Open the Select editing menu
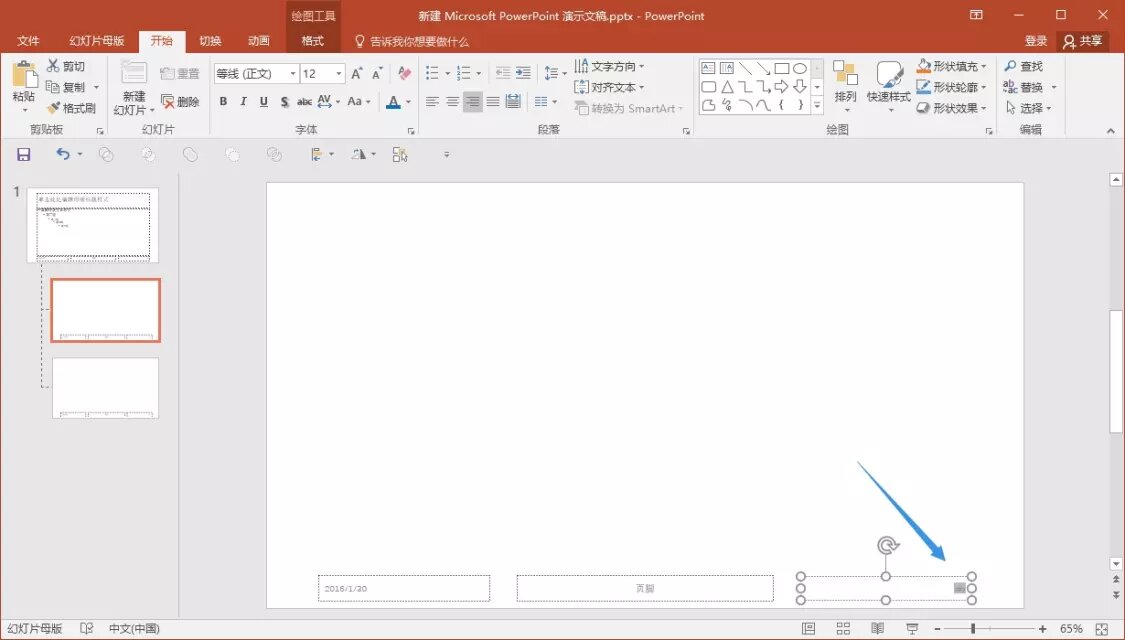 tap(1028, 108)
